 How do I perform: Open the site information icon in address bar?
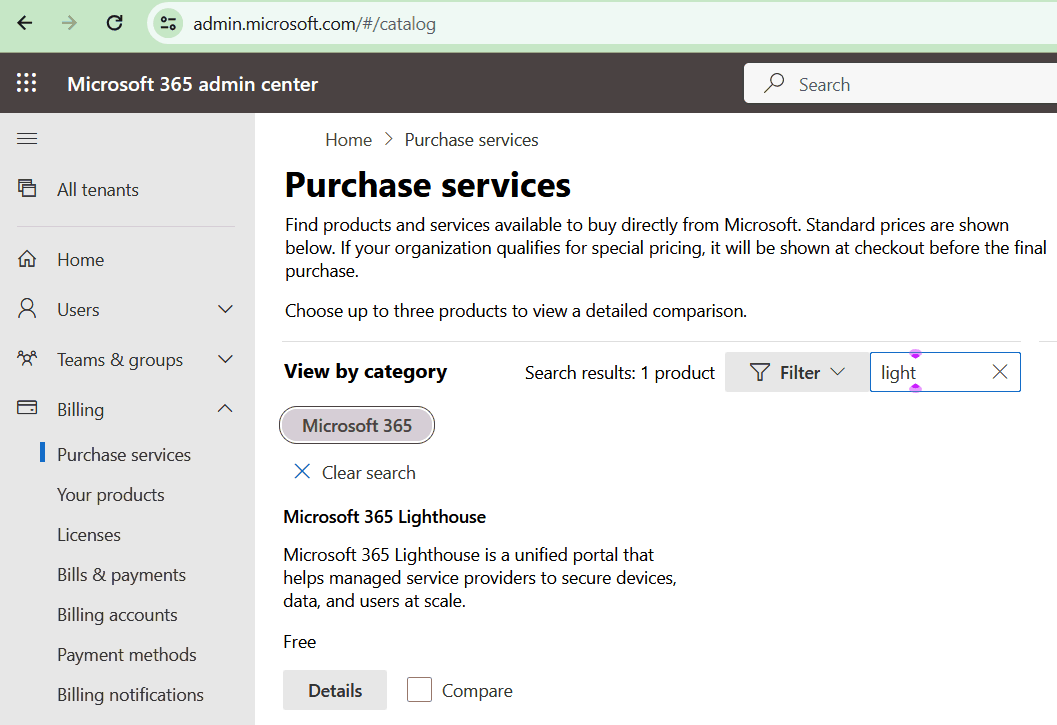pyautogui.click(x=169, y=24)
